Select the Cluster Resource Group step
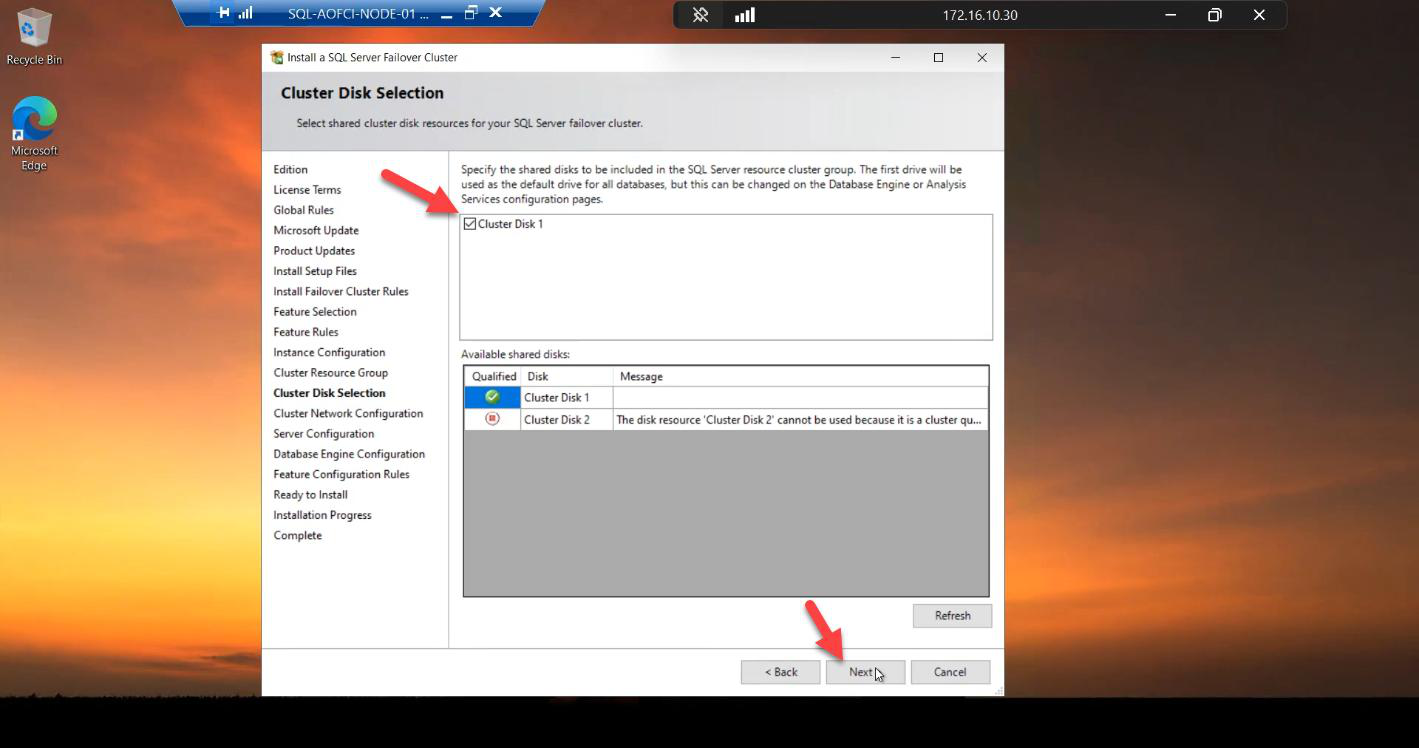This screenshot has width=1419, height=748. [330, 373]
